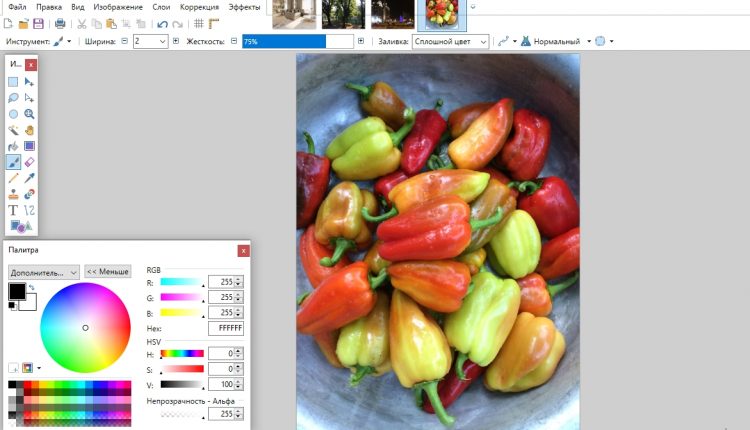Screen dimensions: 750x430
Task: Save the image with the floppy icon
Action: (x=38, y=23)
